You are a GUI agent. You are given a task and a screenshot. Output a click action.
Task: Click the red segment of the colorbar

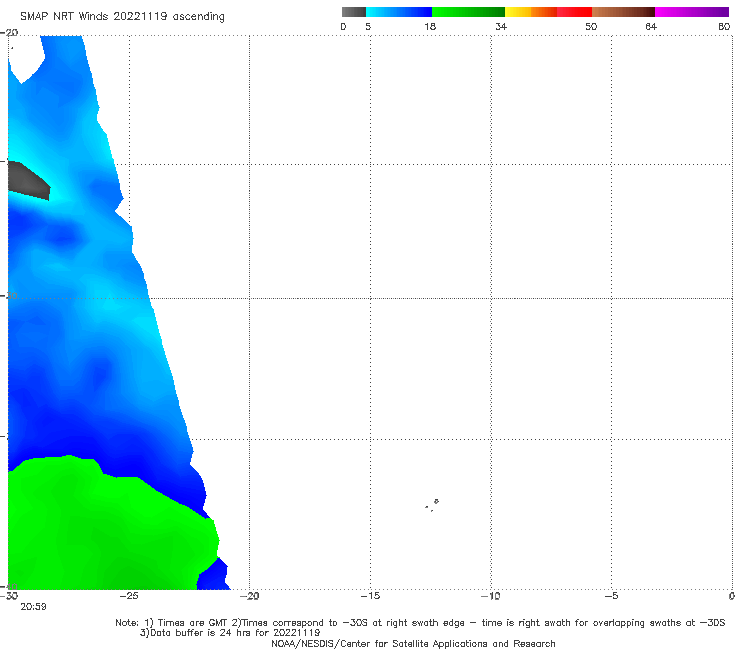(574, 12)
